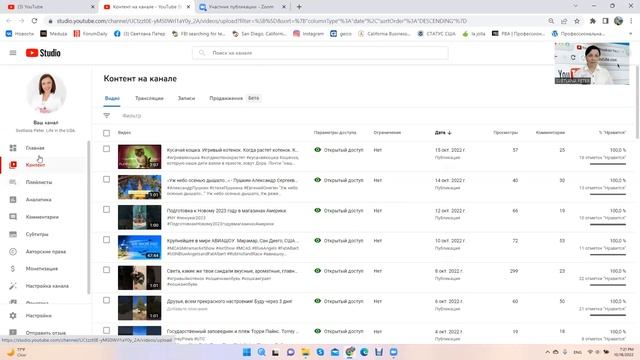Tick the select-all videos checkbox in header

click(107, 133)
